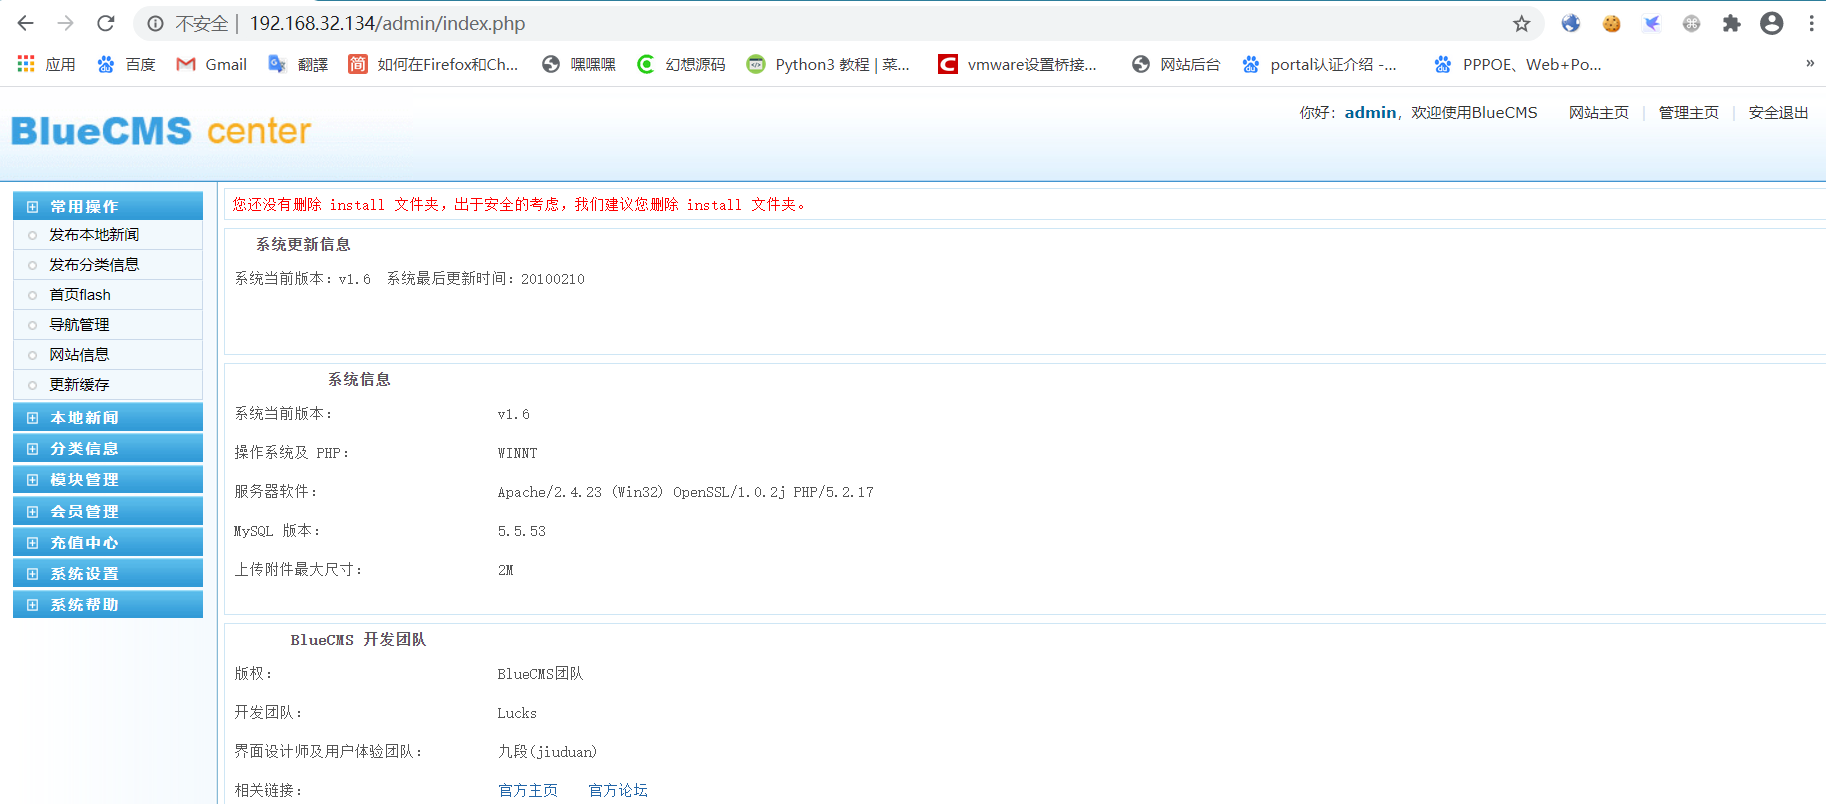Click the 九段(jiuduan) designer text
Viewport: 1826px width, 804px height.
click(x=547, y=751)
